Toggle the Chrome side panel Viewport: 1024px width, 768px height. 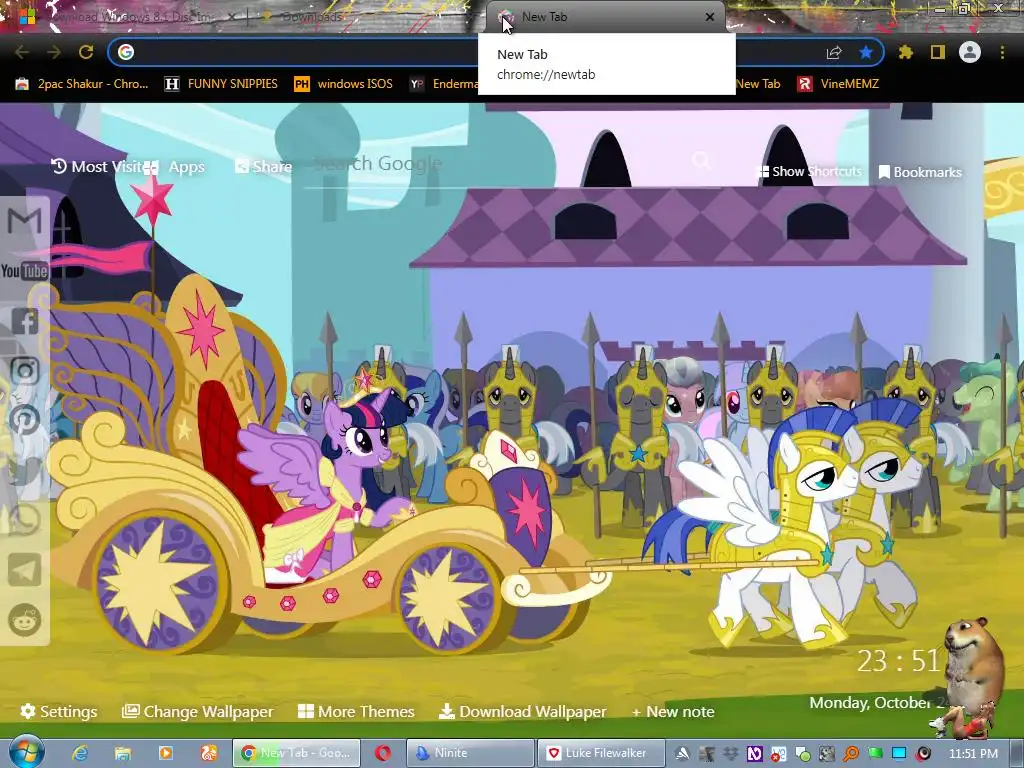pyautogui.click(x=938, y=52)
